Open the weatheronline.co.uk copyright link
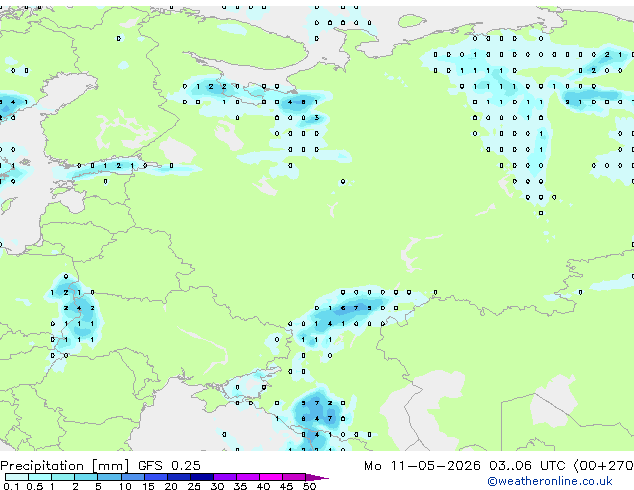Screen dimensions: 634x490 [550, 481]
